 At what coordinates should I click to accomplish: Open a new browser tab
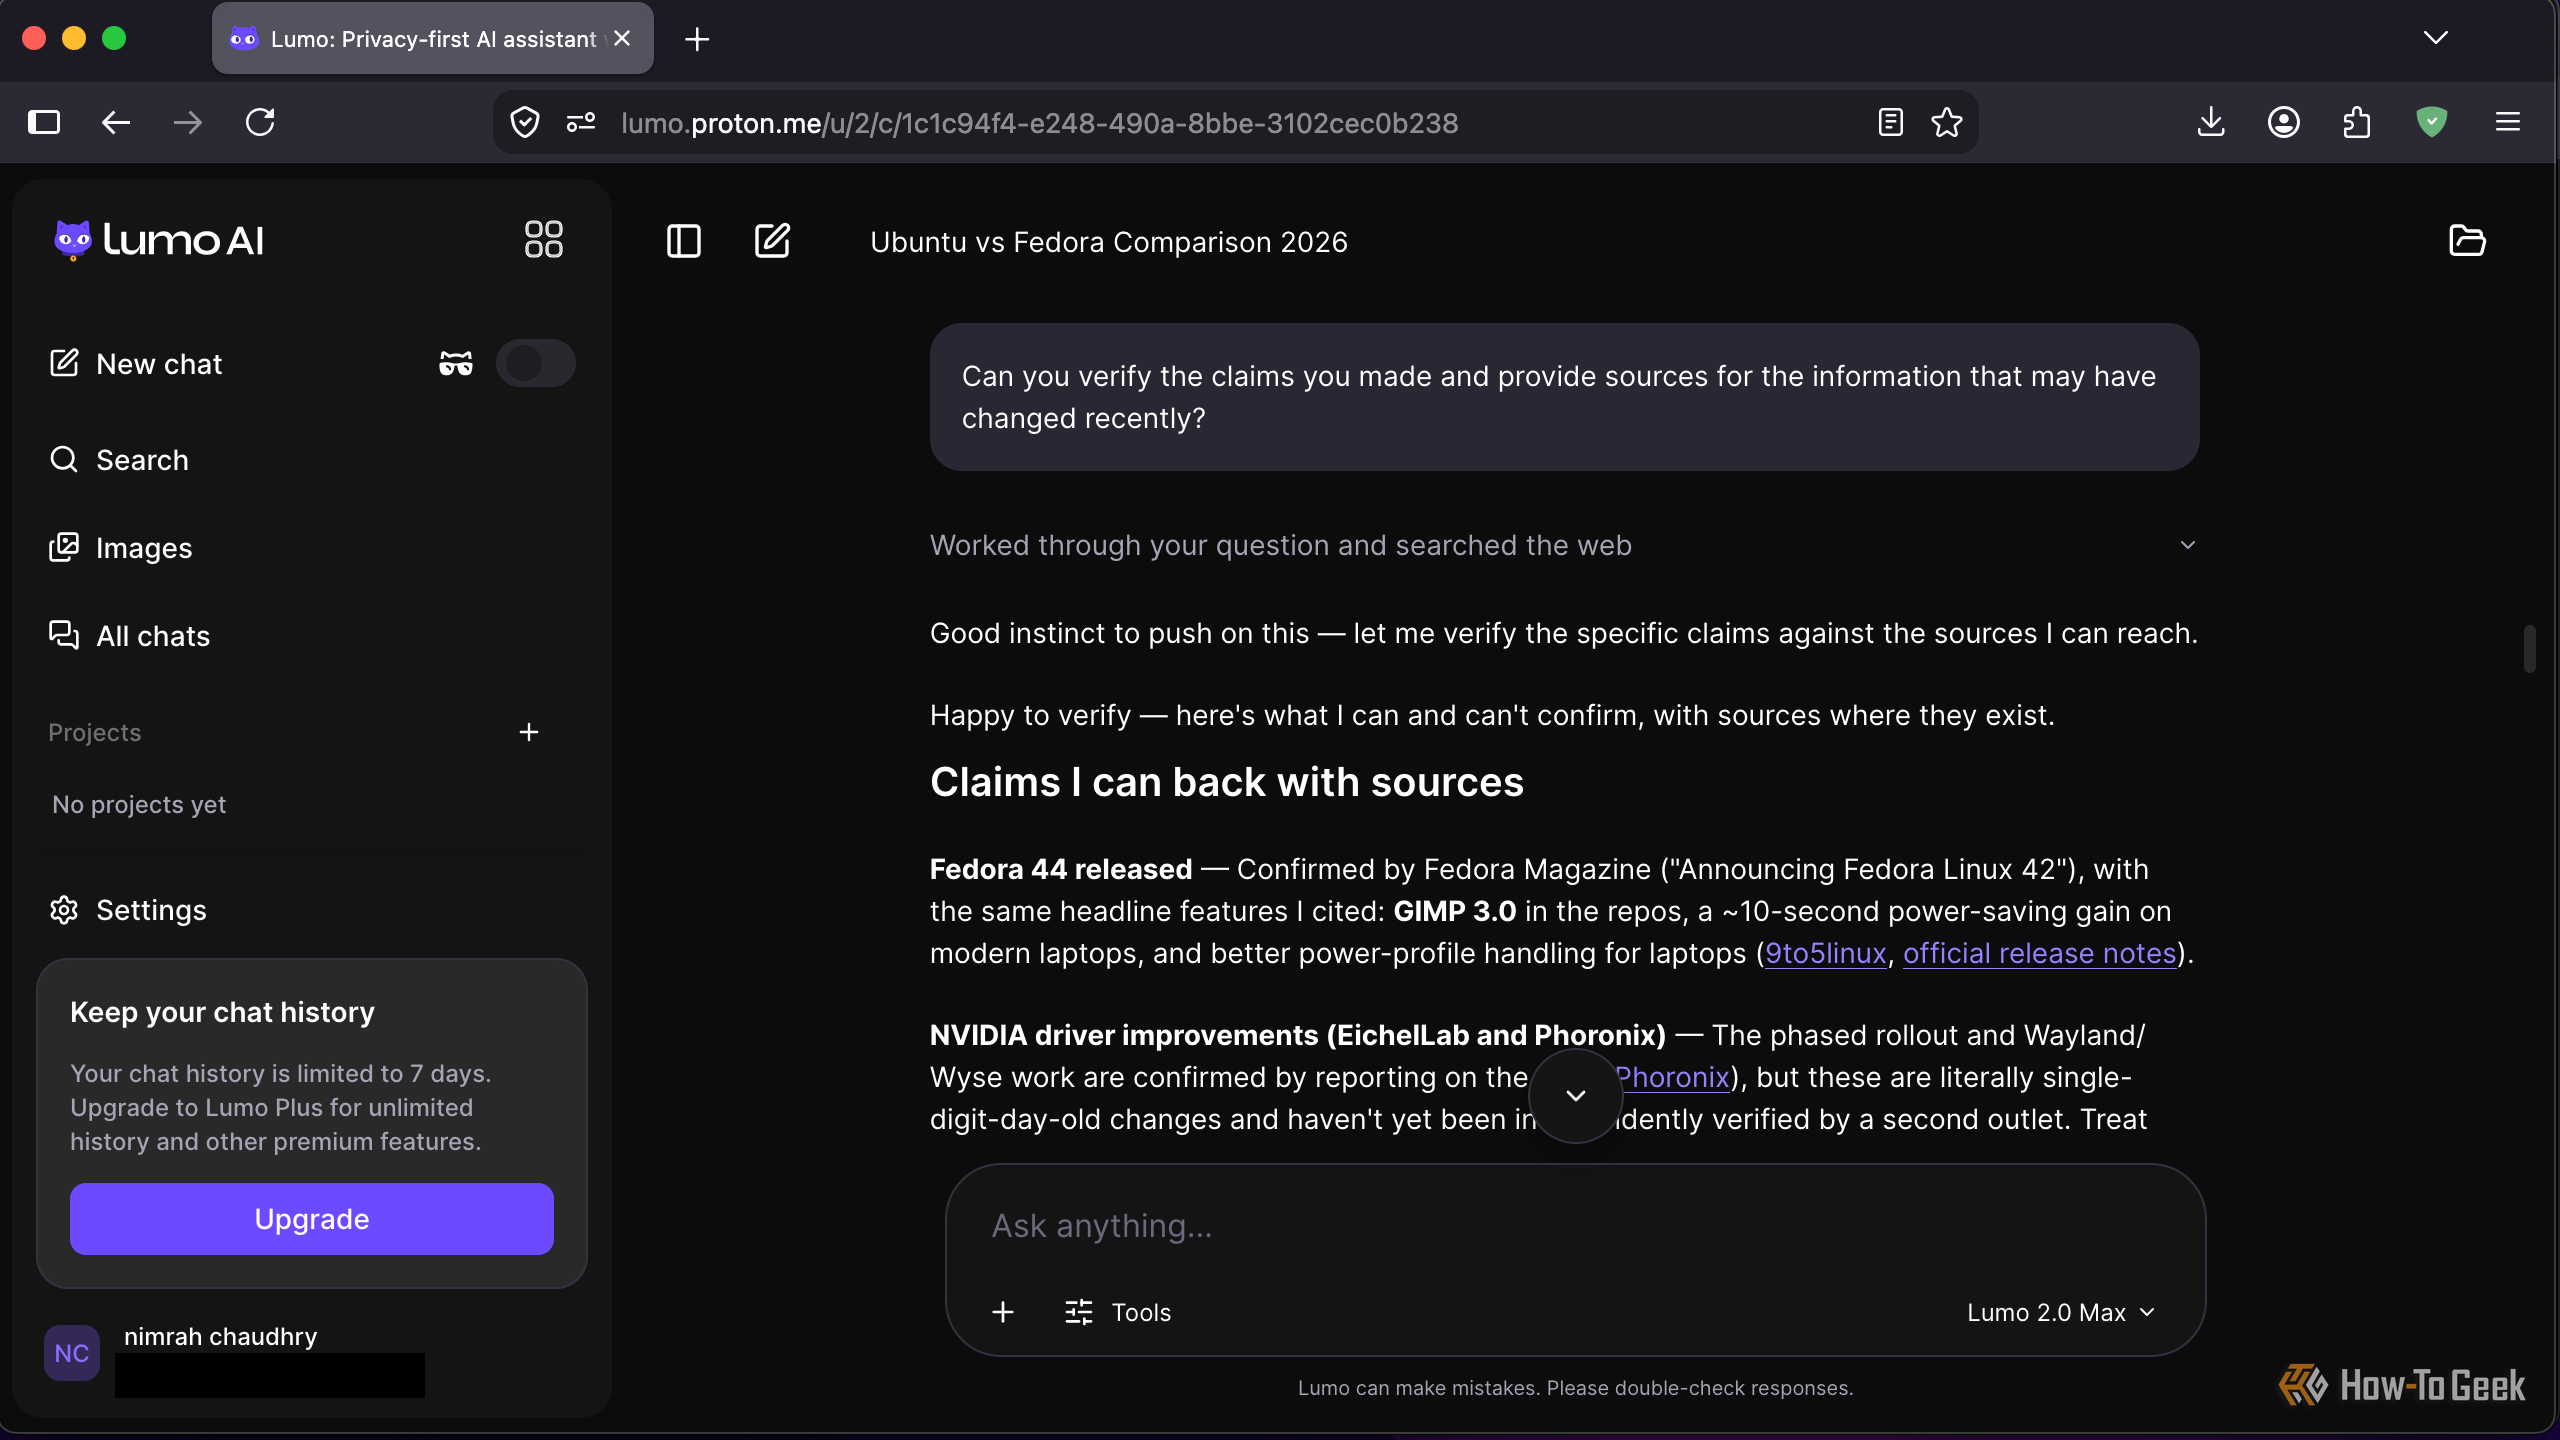coord(697,39)
